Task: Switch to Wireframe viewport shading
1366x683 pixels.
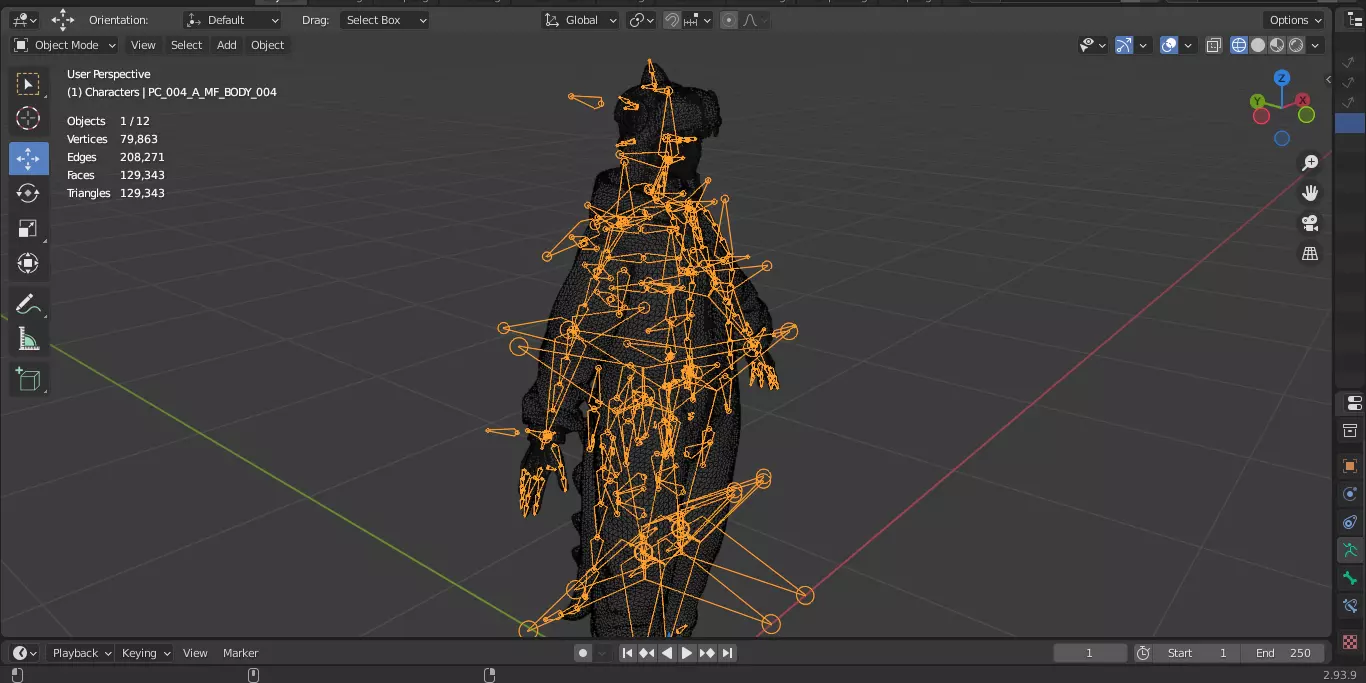Action: click(1239, 45)
